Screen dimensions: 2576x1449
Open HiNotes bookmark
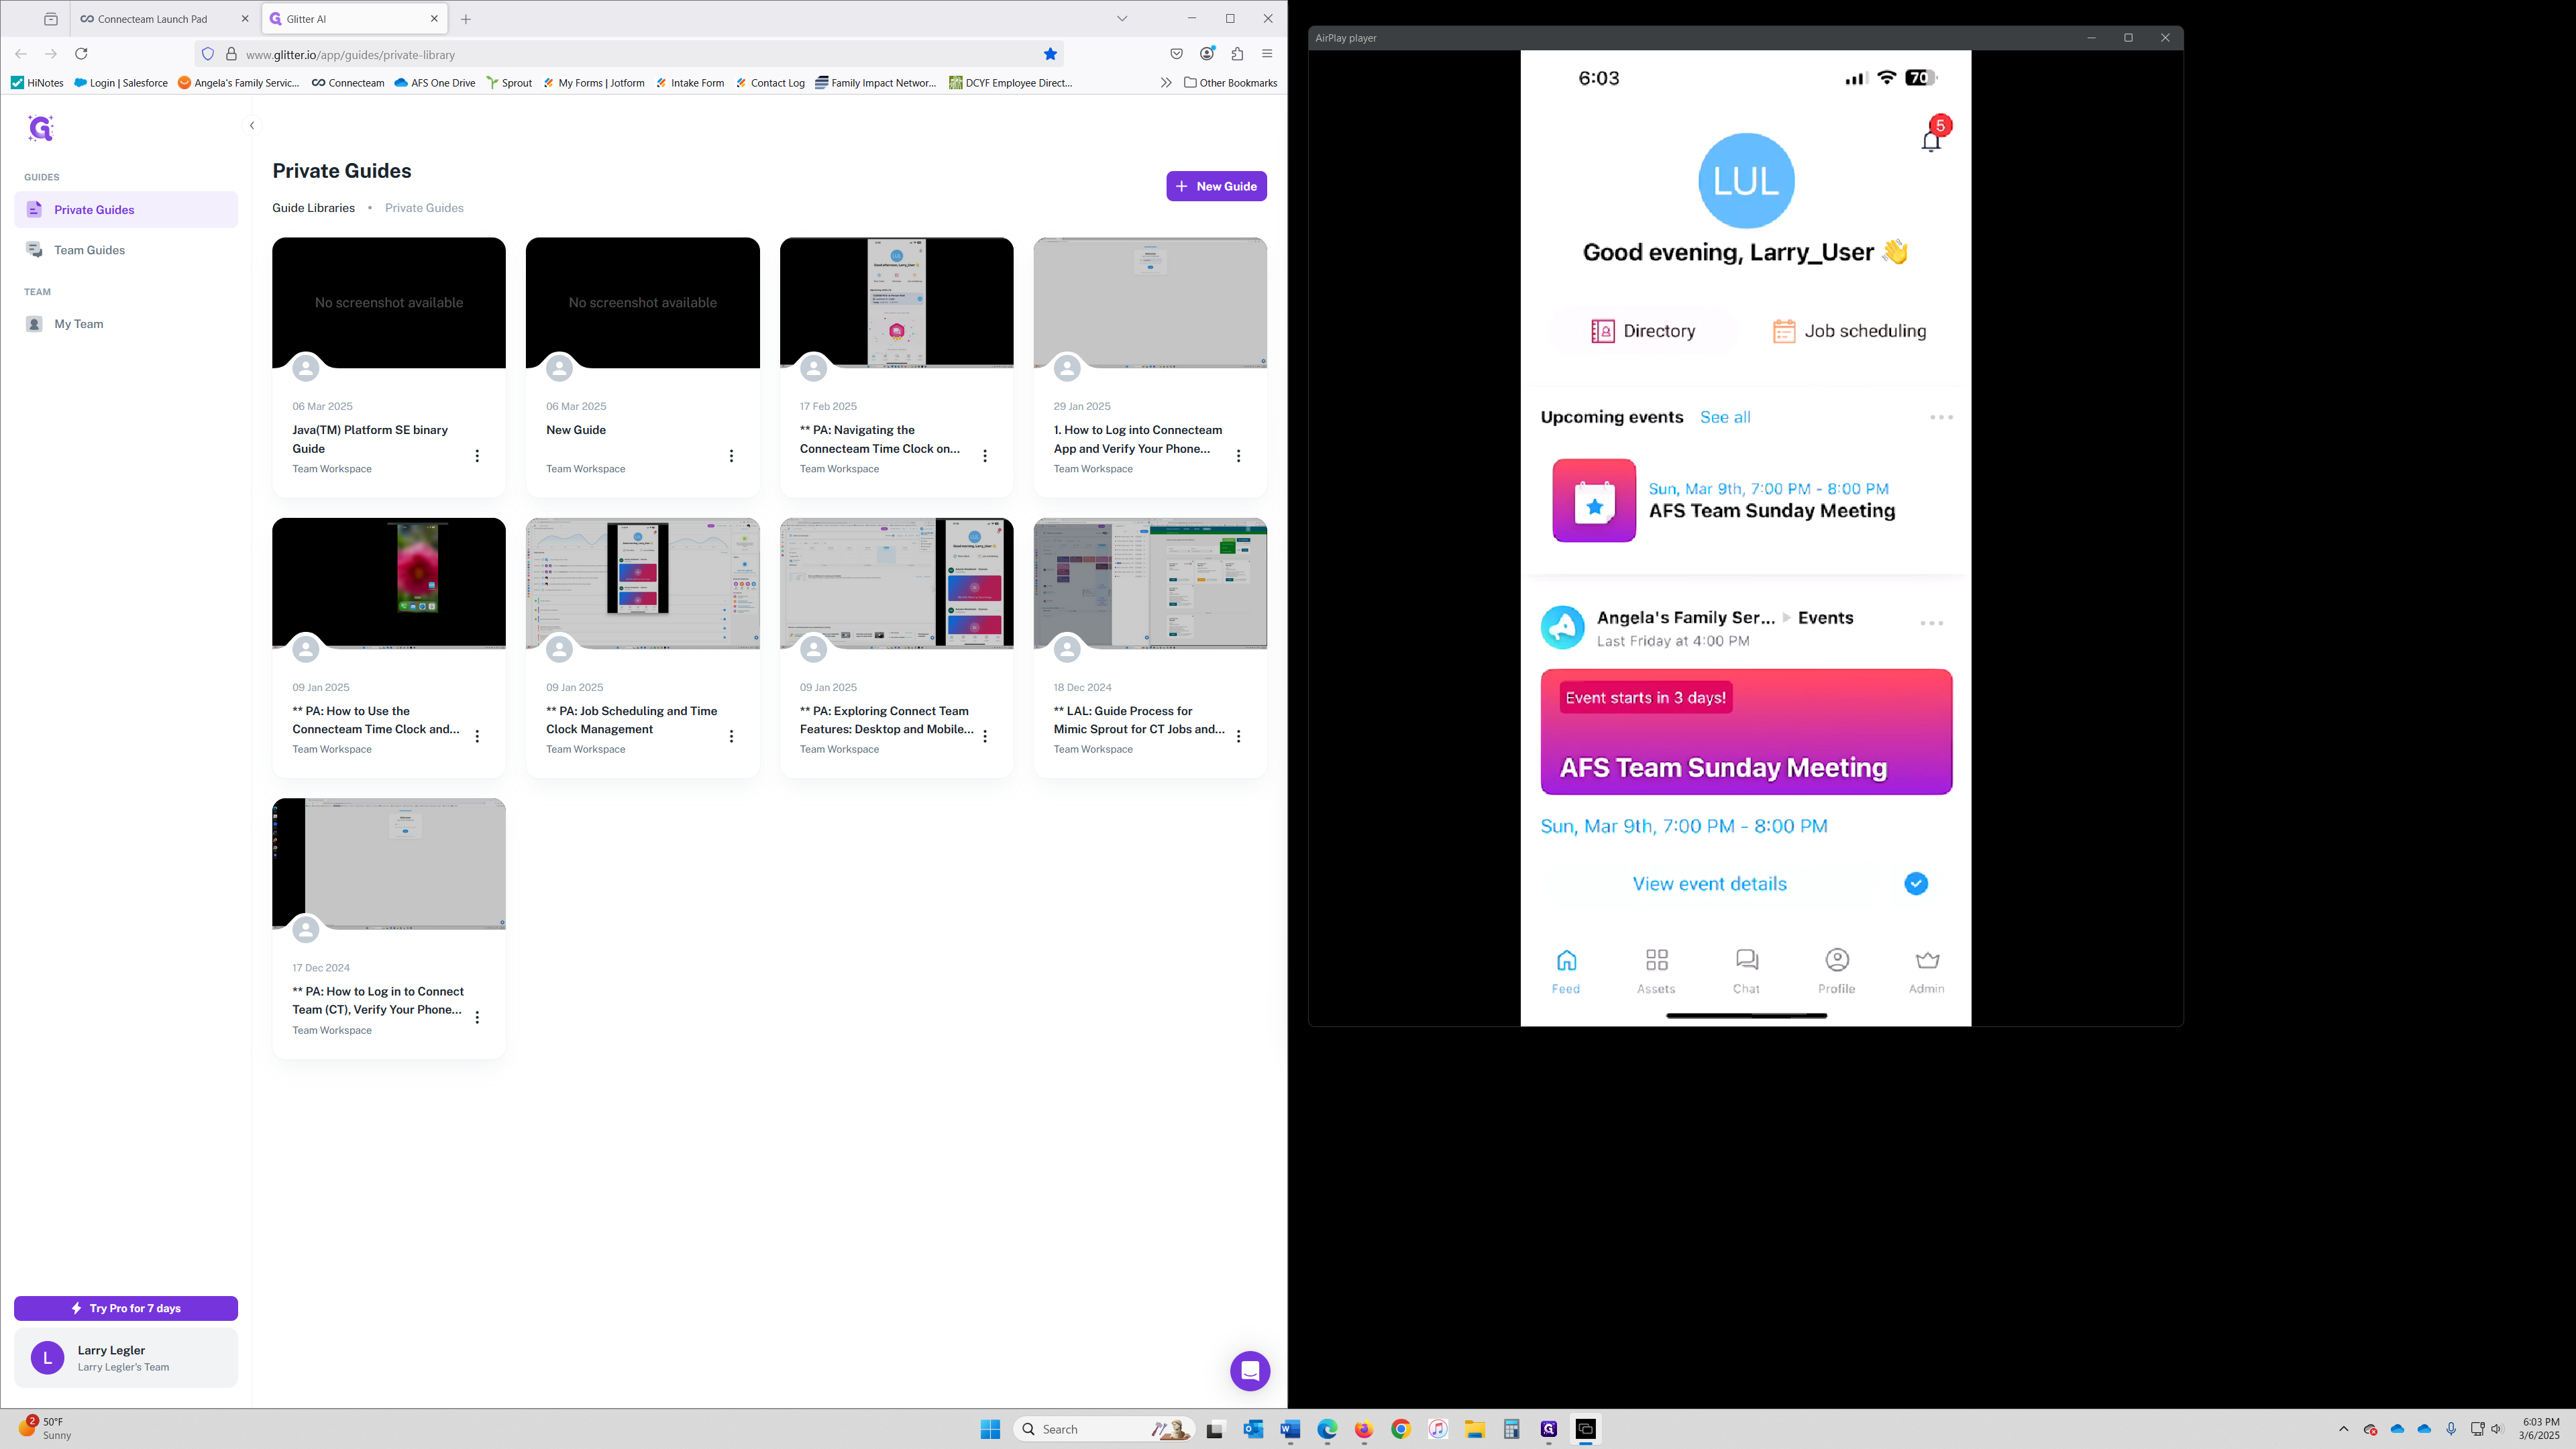37,83
